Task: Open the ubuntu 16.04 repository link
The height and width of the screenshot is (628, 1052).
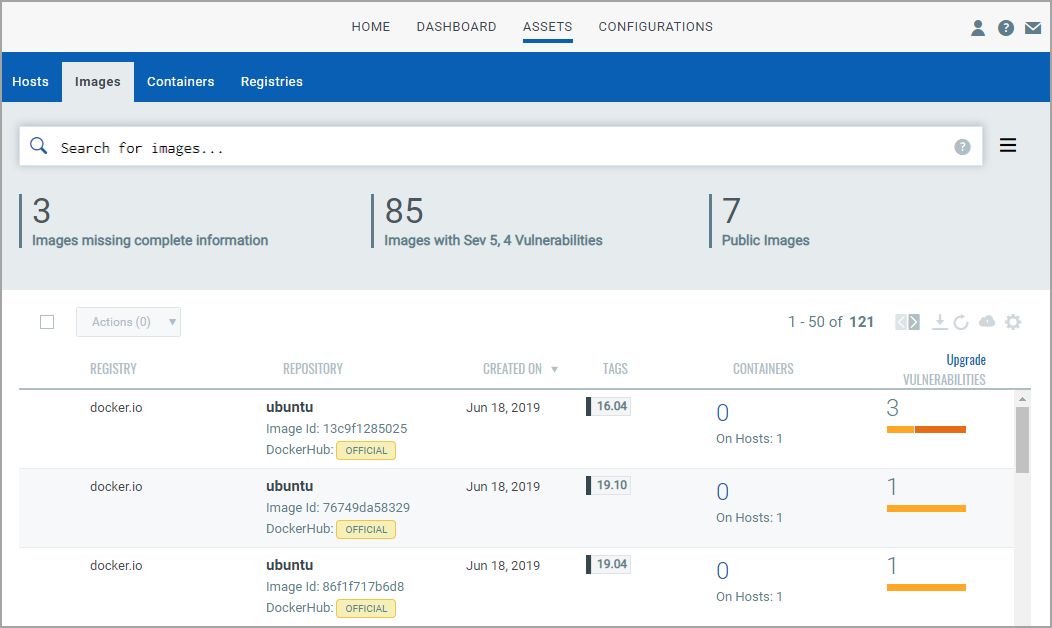Action: [289, 407]
